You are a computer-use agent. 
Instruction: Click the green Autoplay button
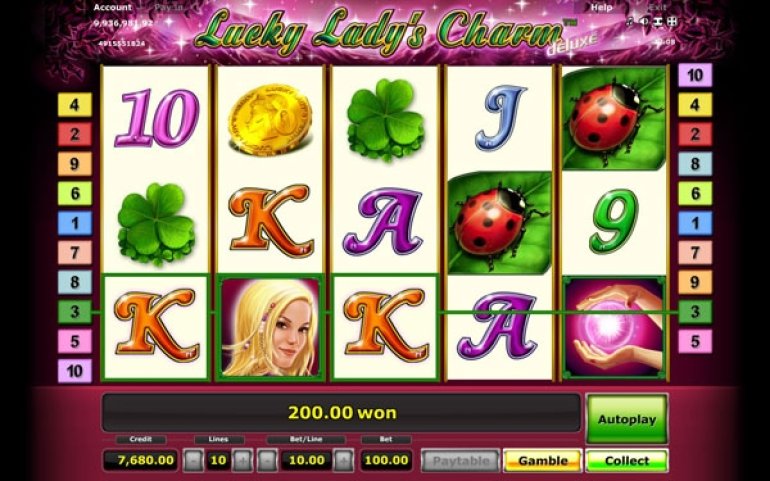[x=627, y=419]
